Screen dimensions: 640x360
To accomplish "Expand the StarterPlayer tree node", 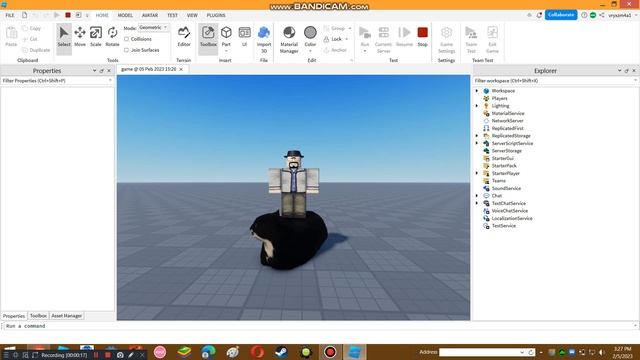I will coord(477,173).
